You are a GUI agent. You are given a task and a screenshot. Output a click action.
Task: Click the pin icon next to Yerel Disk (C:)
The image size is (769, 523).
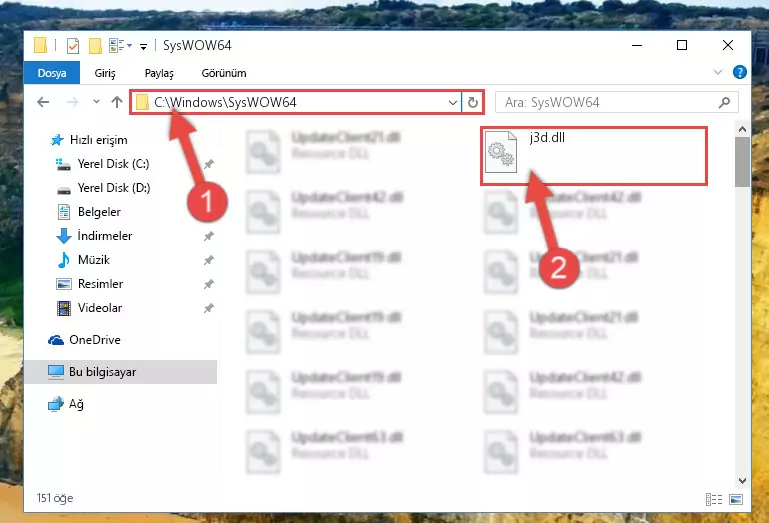(x=208, y=164)
